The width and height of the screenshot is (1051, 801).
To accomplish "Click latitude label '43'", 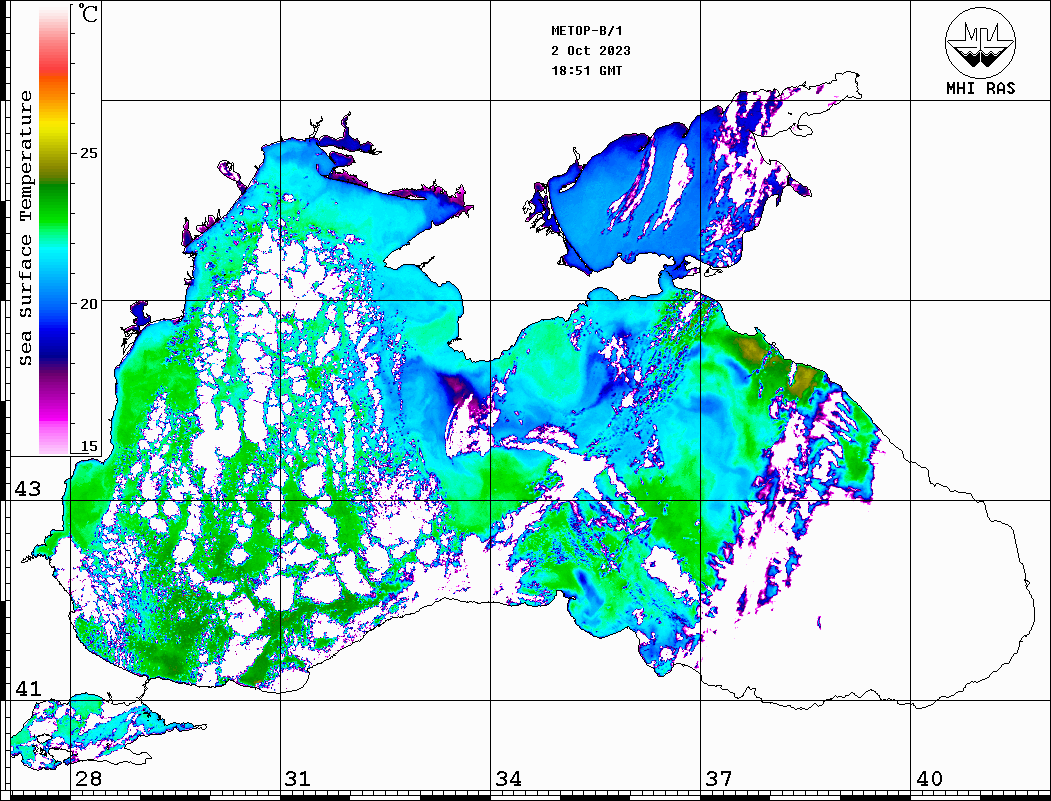I will pos(28,489).
